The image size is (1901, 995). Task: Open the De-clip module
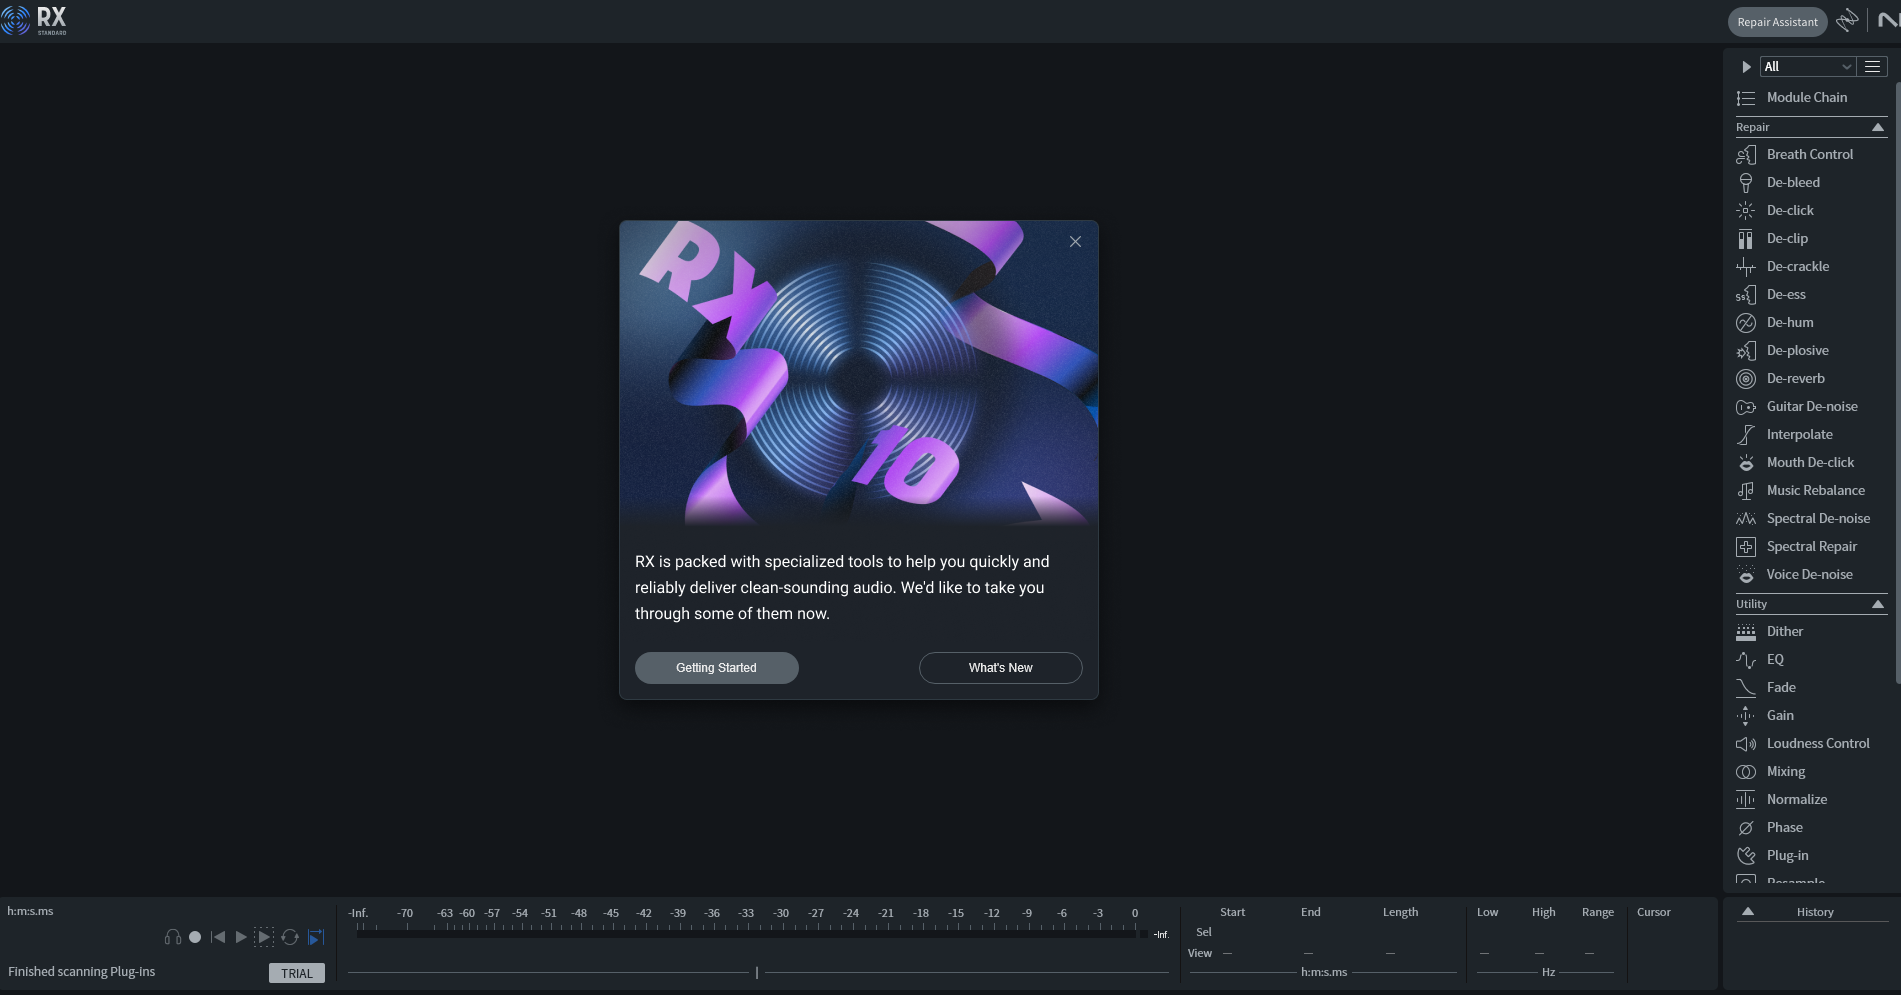pos(1809,238)
